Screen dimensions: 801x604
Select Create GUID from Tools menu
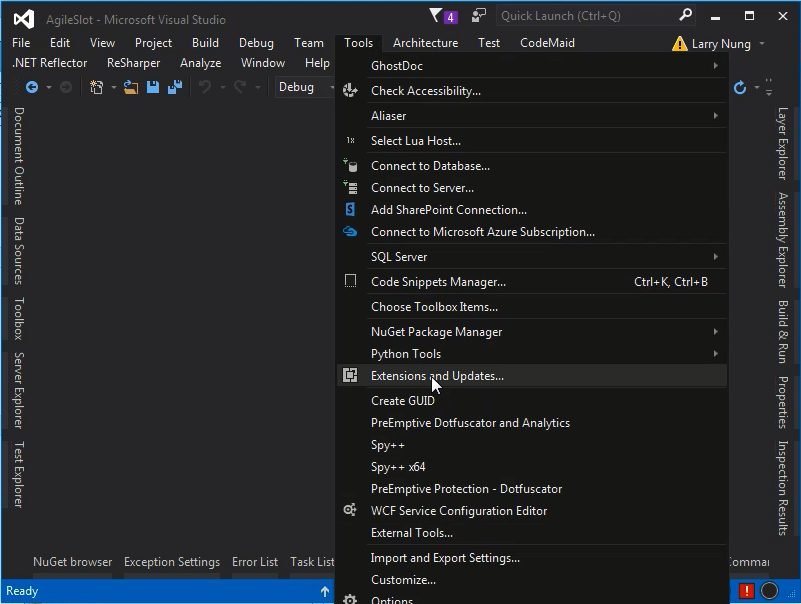click(531, 401)
